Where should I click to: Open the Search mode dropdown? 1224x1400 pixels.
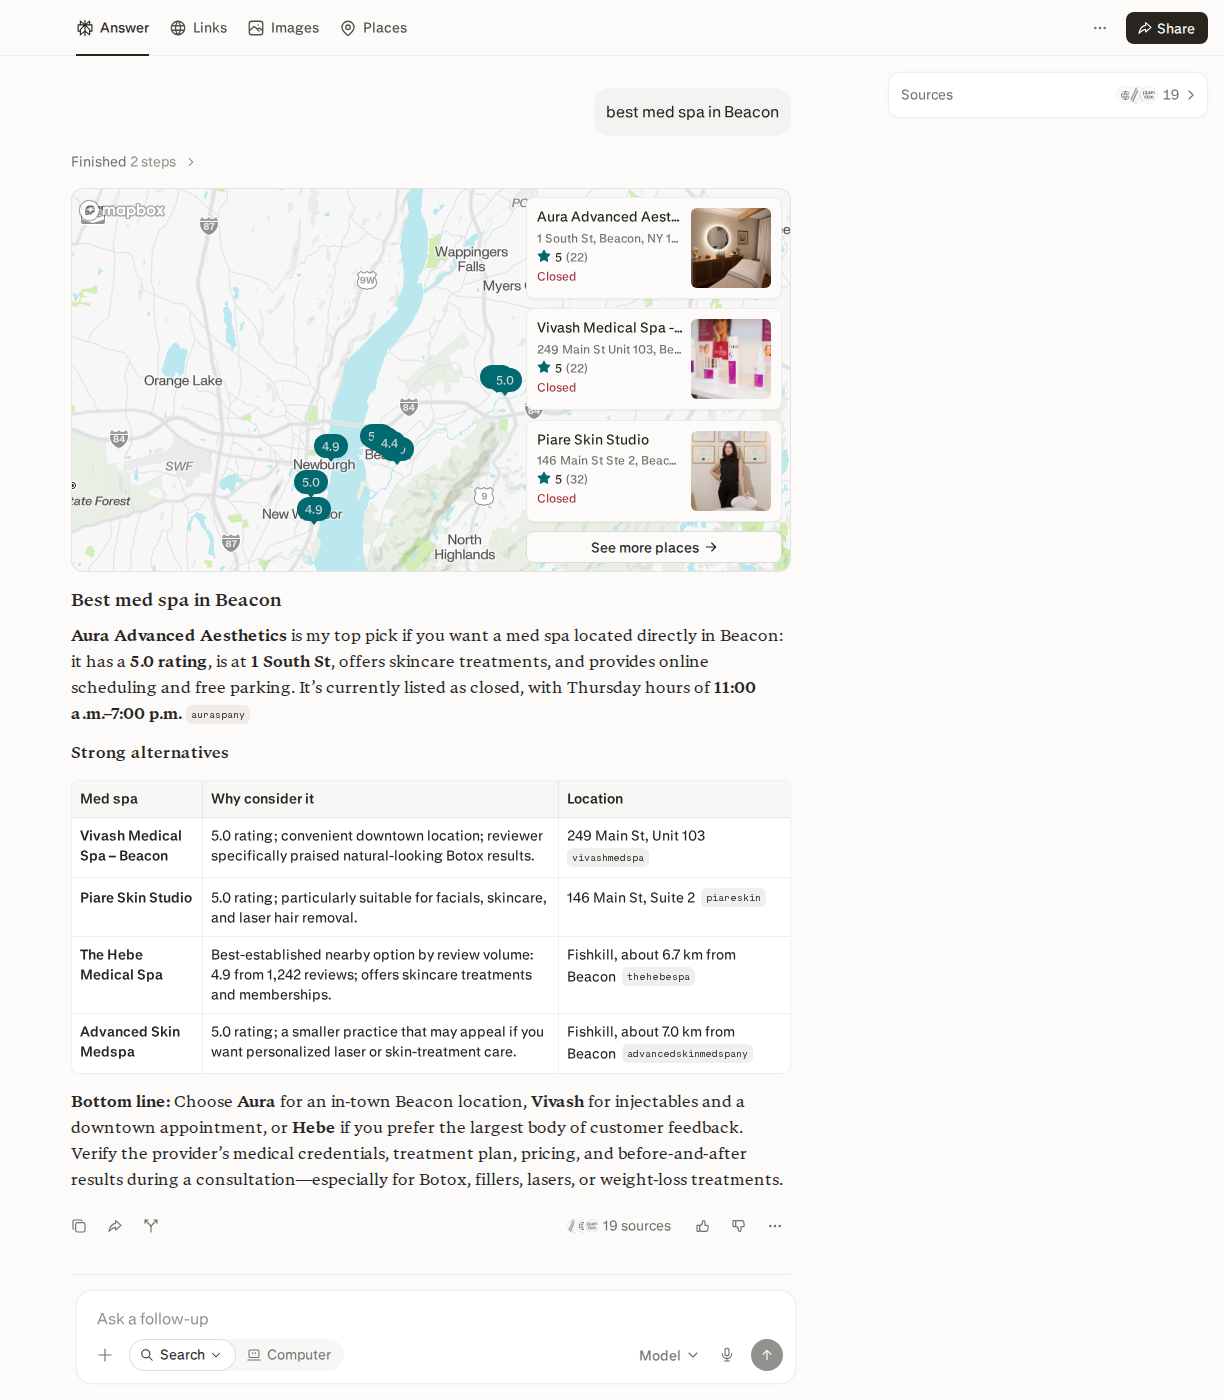pyautogui.click(x=182, y=1355)
